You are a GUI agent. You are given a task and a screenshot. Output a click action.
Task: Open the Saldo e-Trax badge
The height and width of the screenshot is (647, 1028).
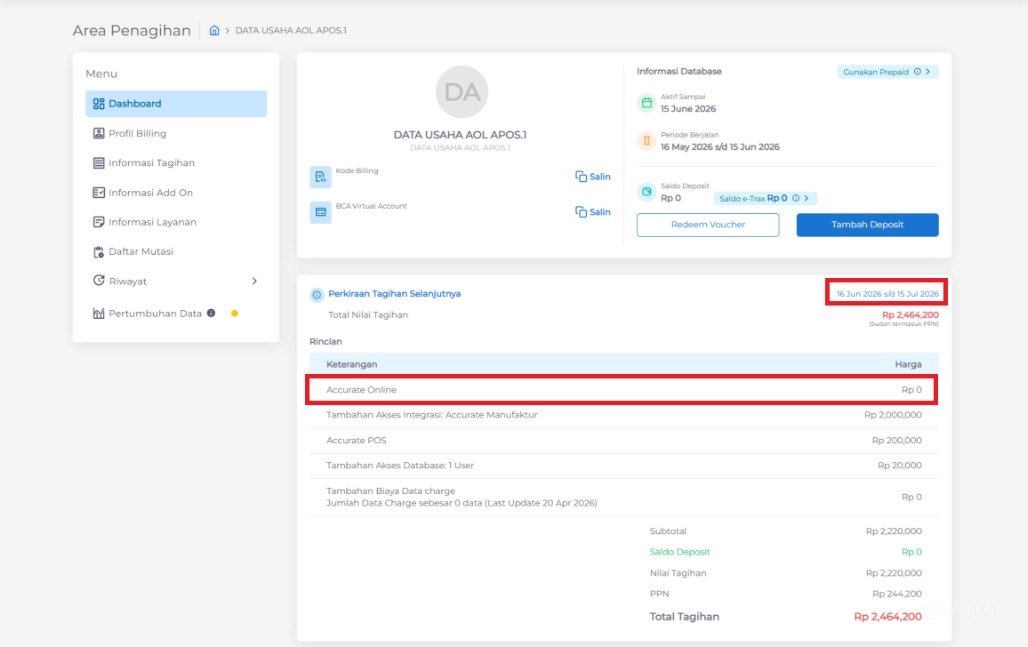click(x=765, y=198)
